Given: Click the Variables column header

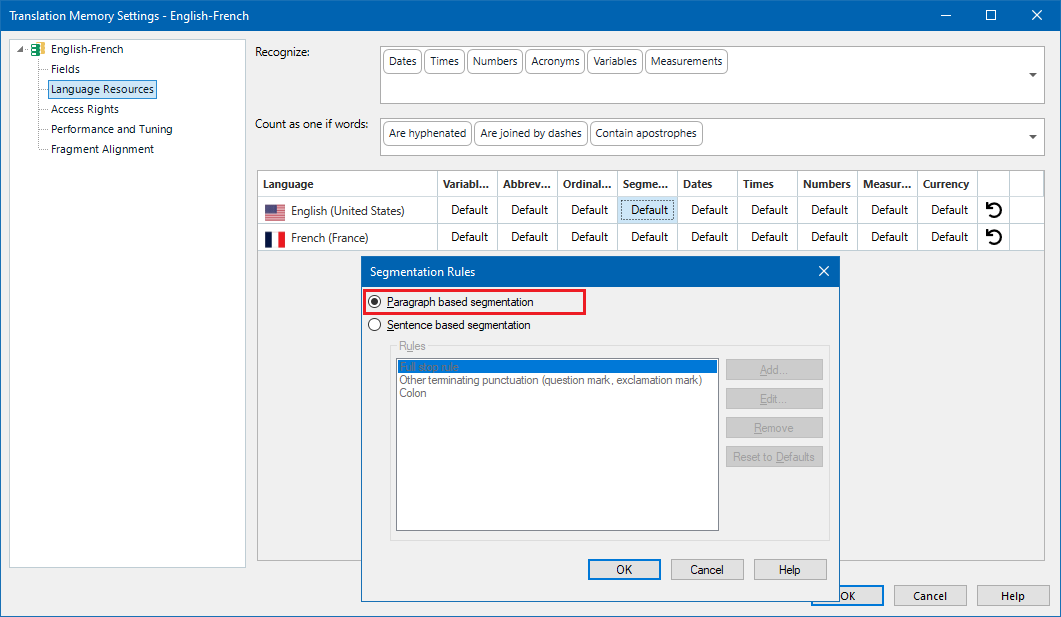Looking at the screenshot, I should (x=467, y=184).
